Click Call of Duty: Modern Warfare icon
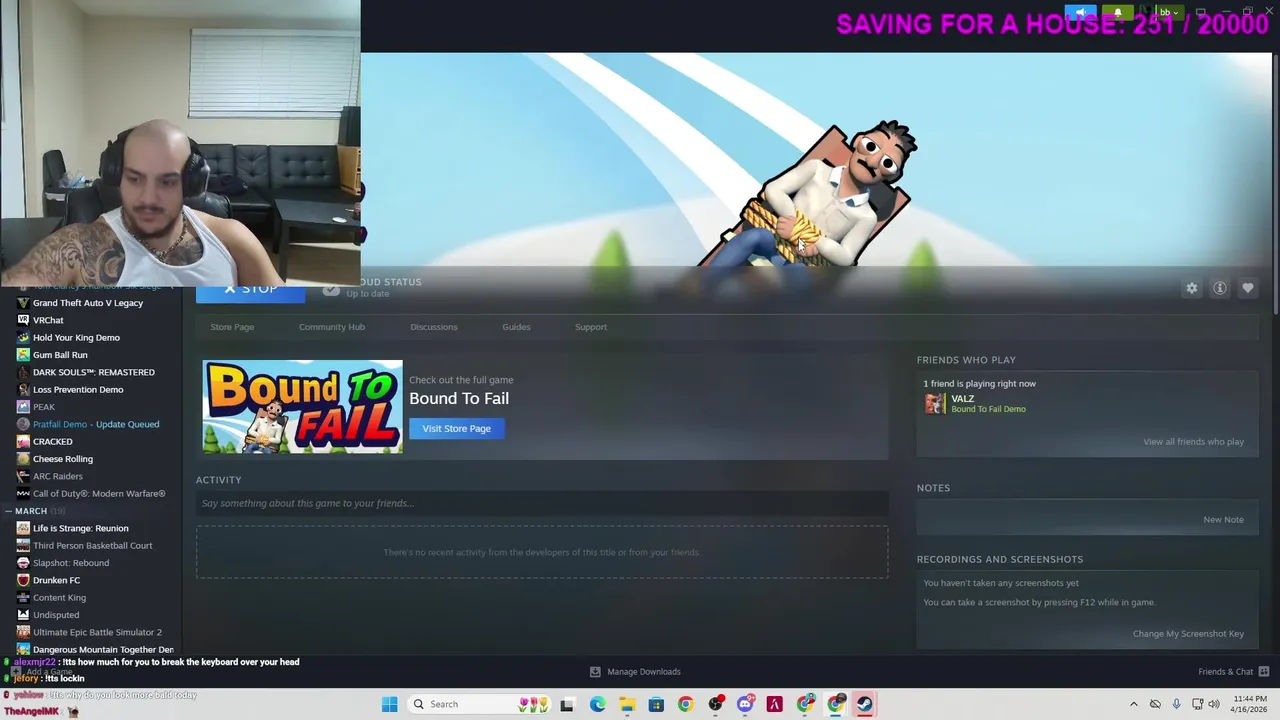Viewport: 1280px width, 720px height. coord(23,493)
